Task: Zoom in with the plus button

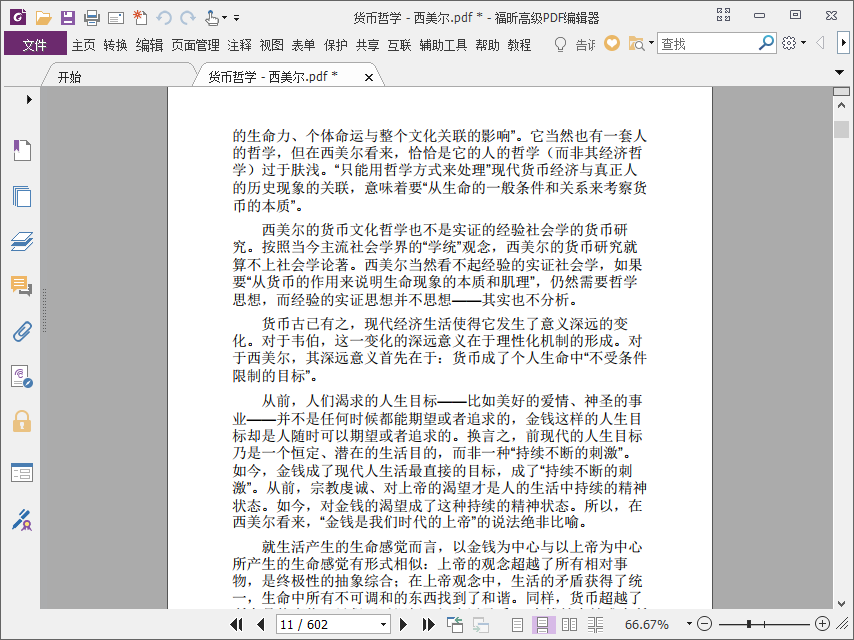Action: click(822, 624)
